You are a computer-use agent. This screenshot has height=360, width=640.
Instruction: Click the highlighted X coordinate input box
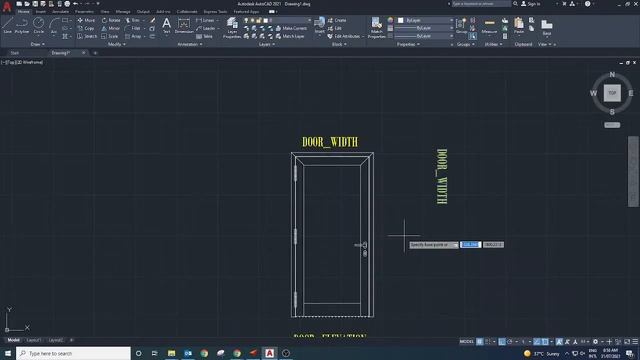point(470,244)
